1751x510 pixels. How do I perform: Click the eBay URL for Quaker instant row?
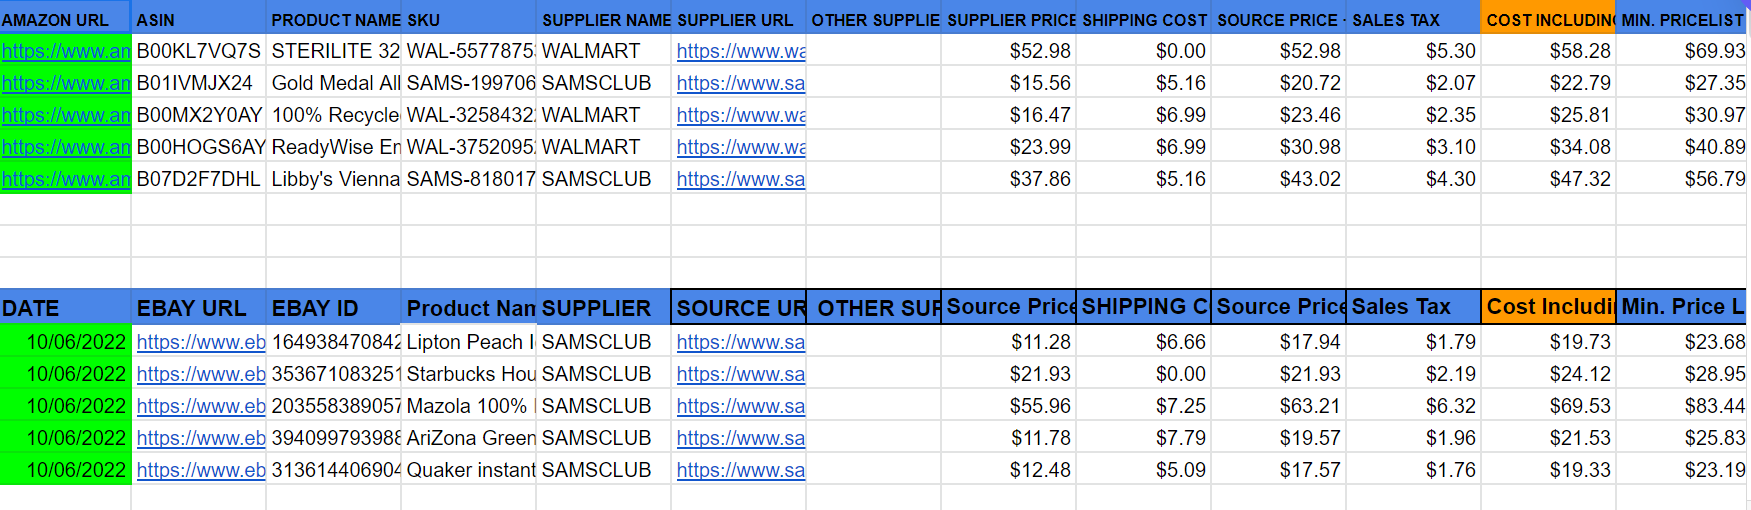200,470
